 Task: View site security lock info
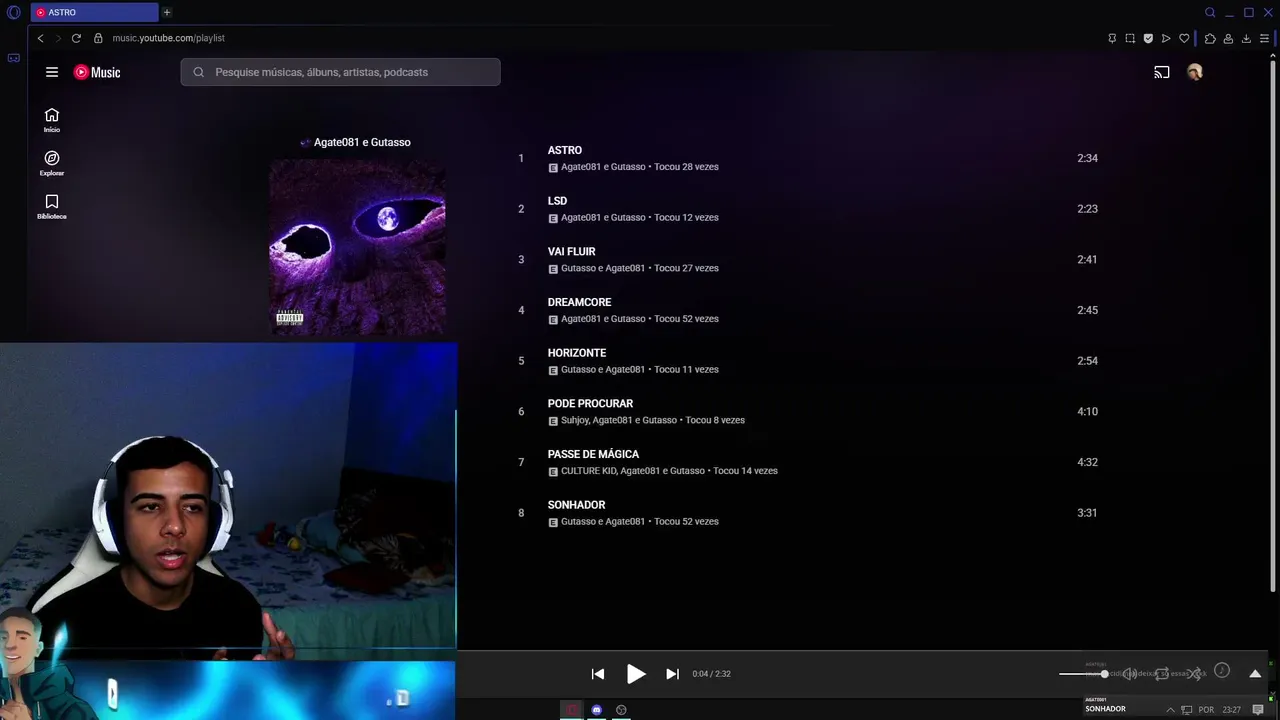coord(98,38)
